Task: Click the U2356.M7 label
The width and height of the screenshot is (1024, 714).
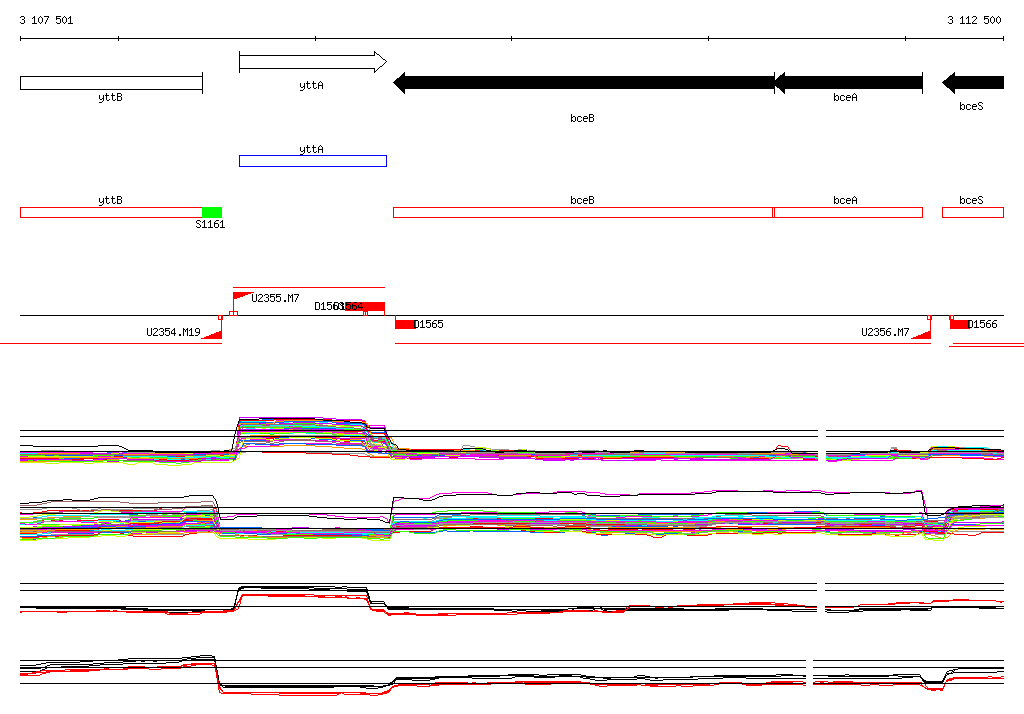Action: (x=885, y=332)
